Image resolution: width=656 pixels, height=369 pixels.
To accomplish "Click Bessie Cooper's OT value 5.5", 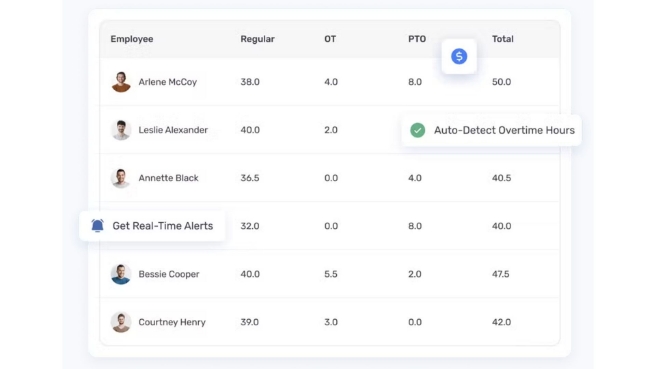I will click(331, 274).
